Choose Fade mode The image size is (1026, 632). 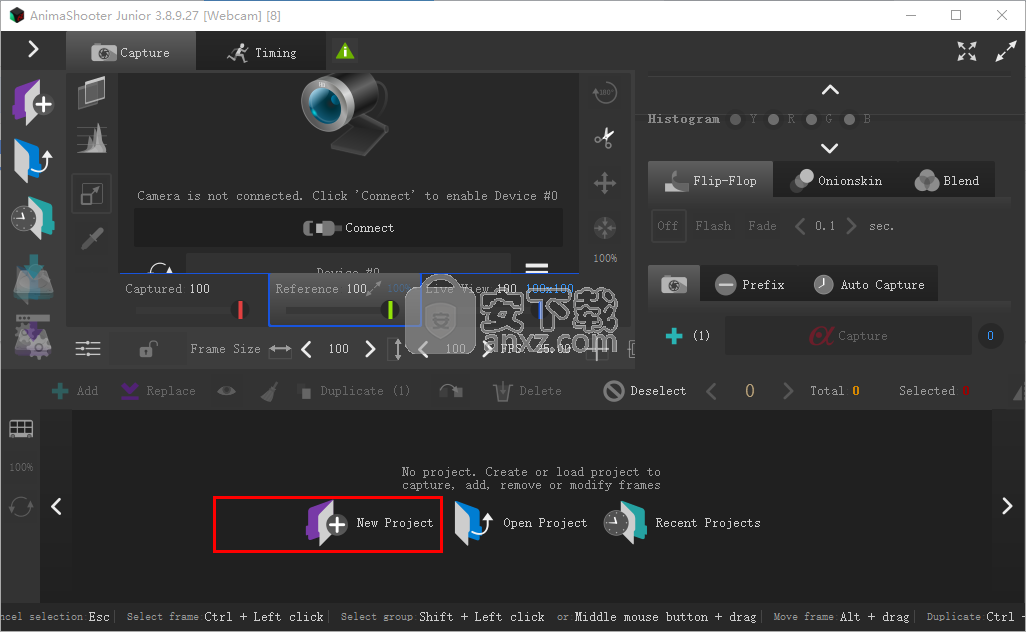point(762,226)
